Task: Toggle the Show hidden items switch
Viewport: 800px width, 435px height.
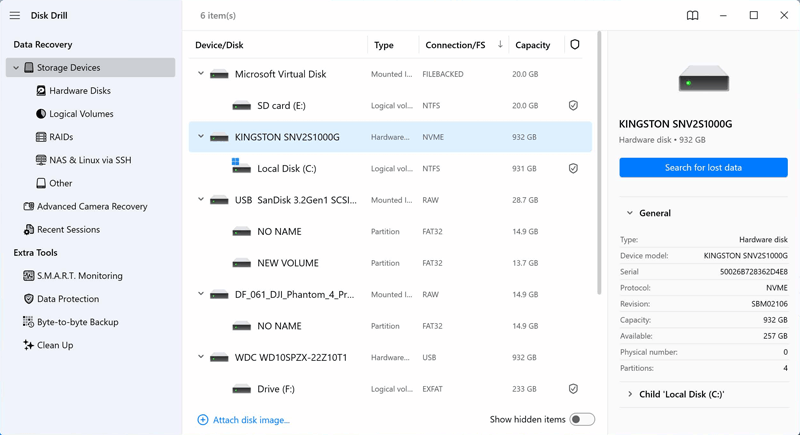Action: pyautogui.click(x=582, y=419)
